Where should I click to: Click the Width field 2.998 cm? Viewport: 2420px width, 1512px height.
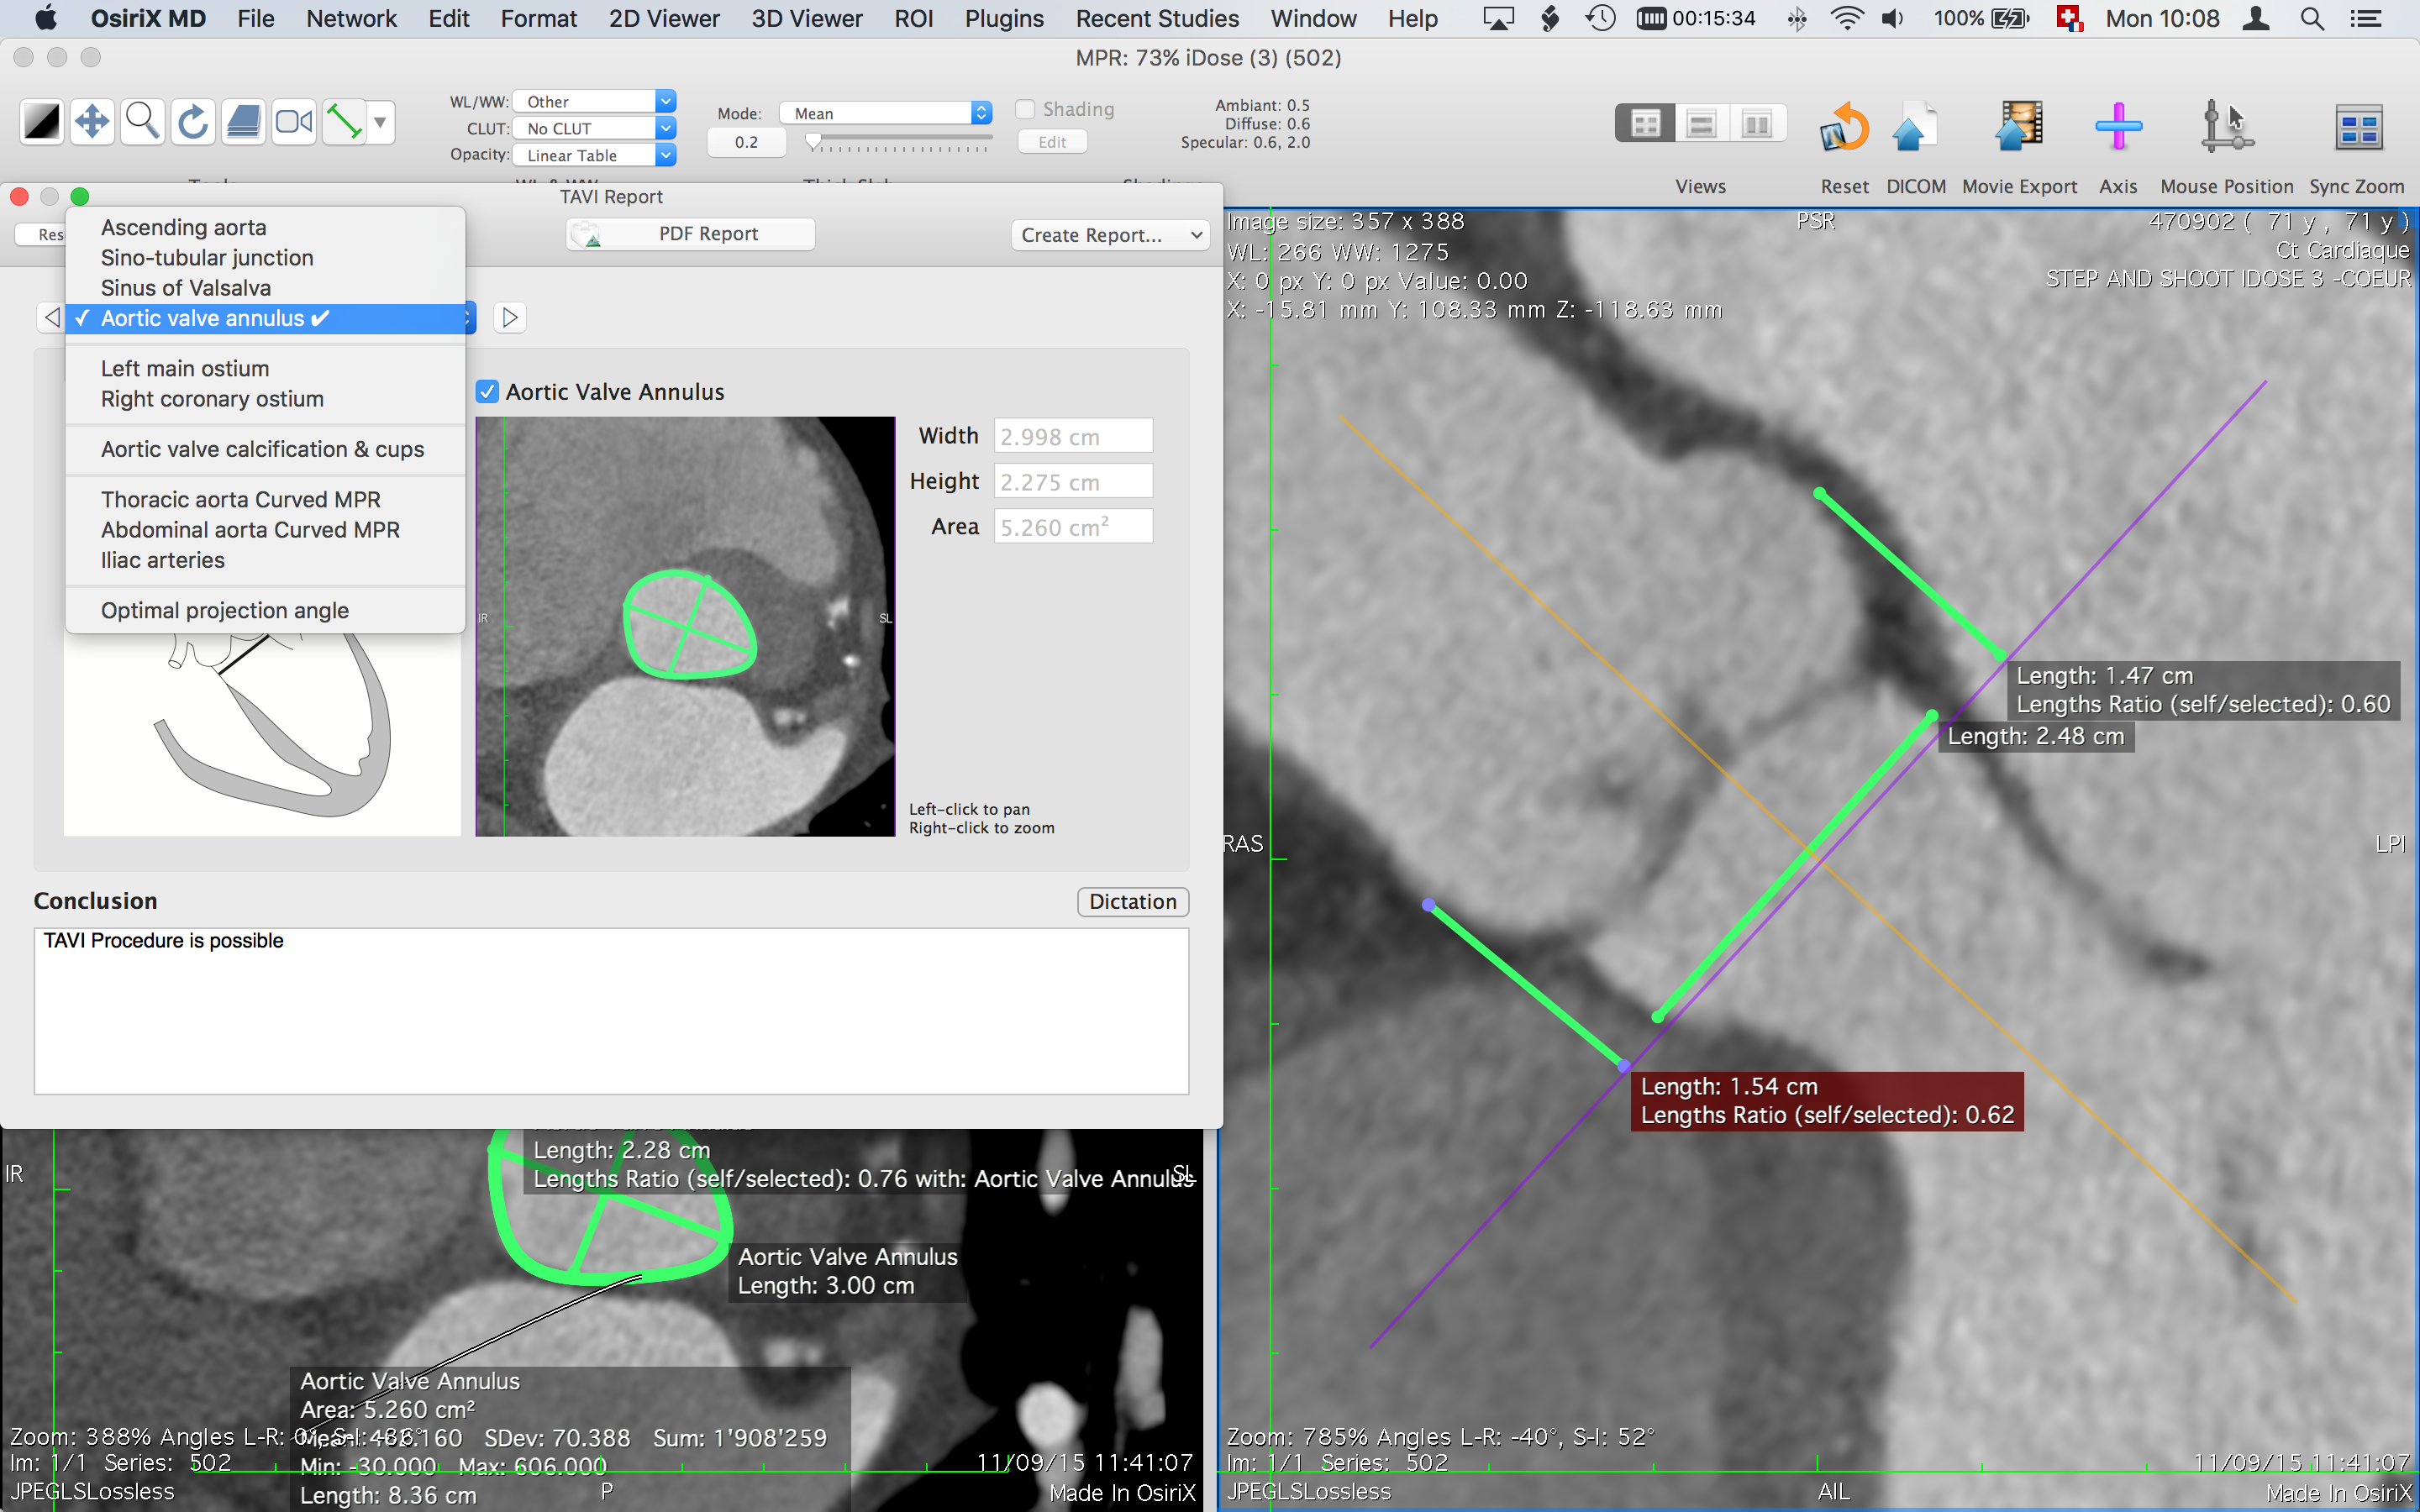pos(1073,436)
